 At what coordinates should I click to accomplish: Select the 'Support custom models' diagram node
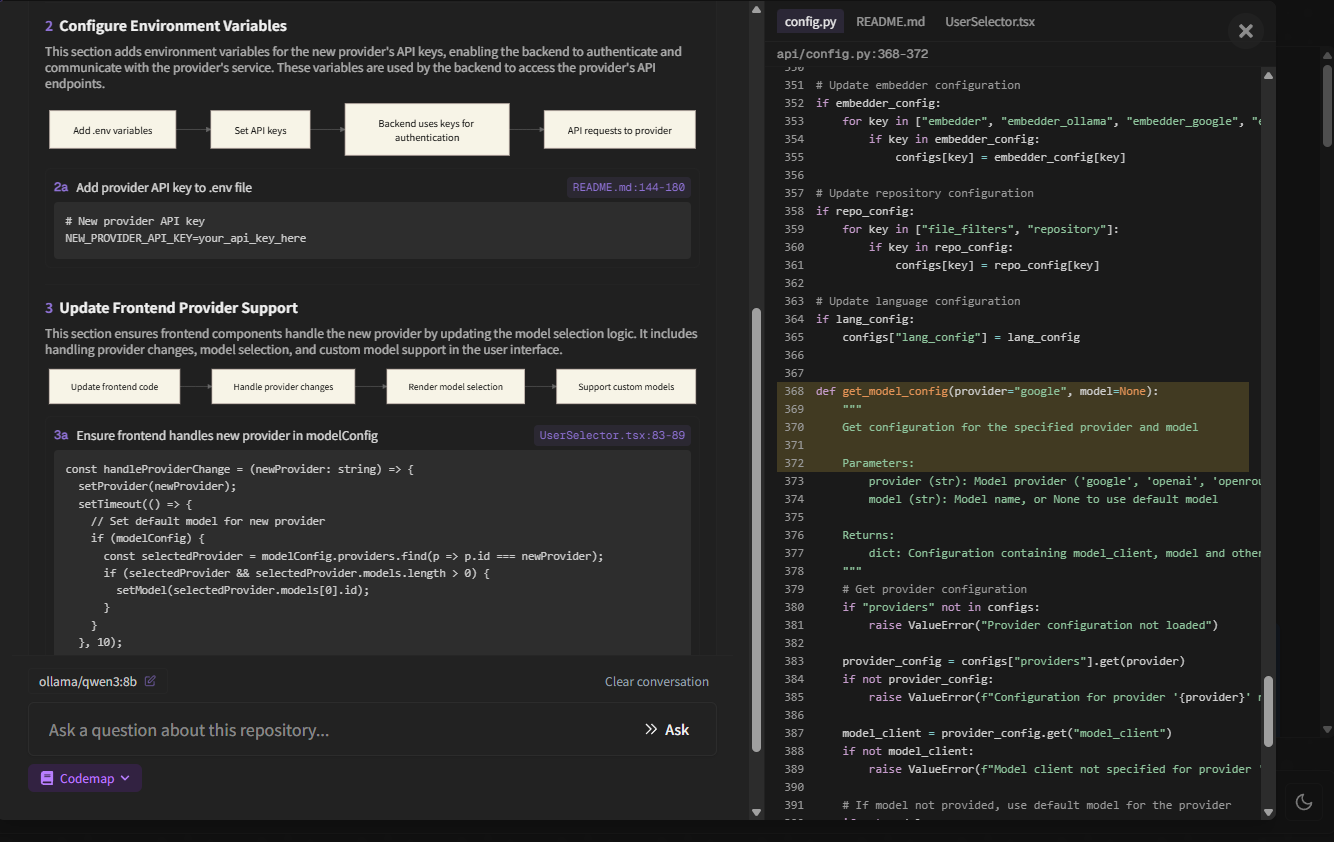click(x=626, y=386)
